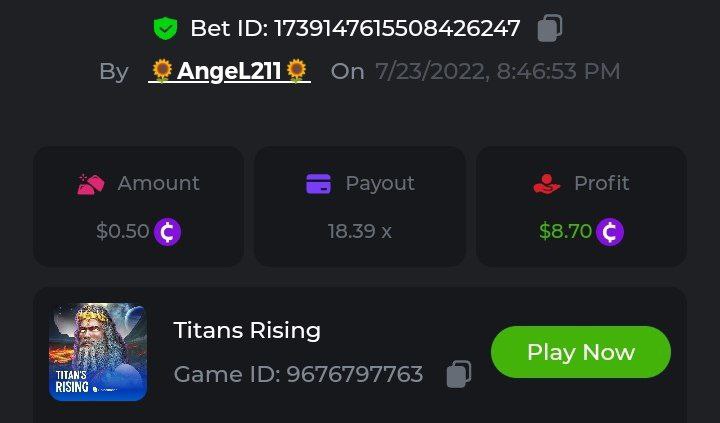Open AngeL211 user profile link
This screenshot has height=423, width=720.
coord(229,71)
